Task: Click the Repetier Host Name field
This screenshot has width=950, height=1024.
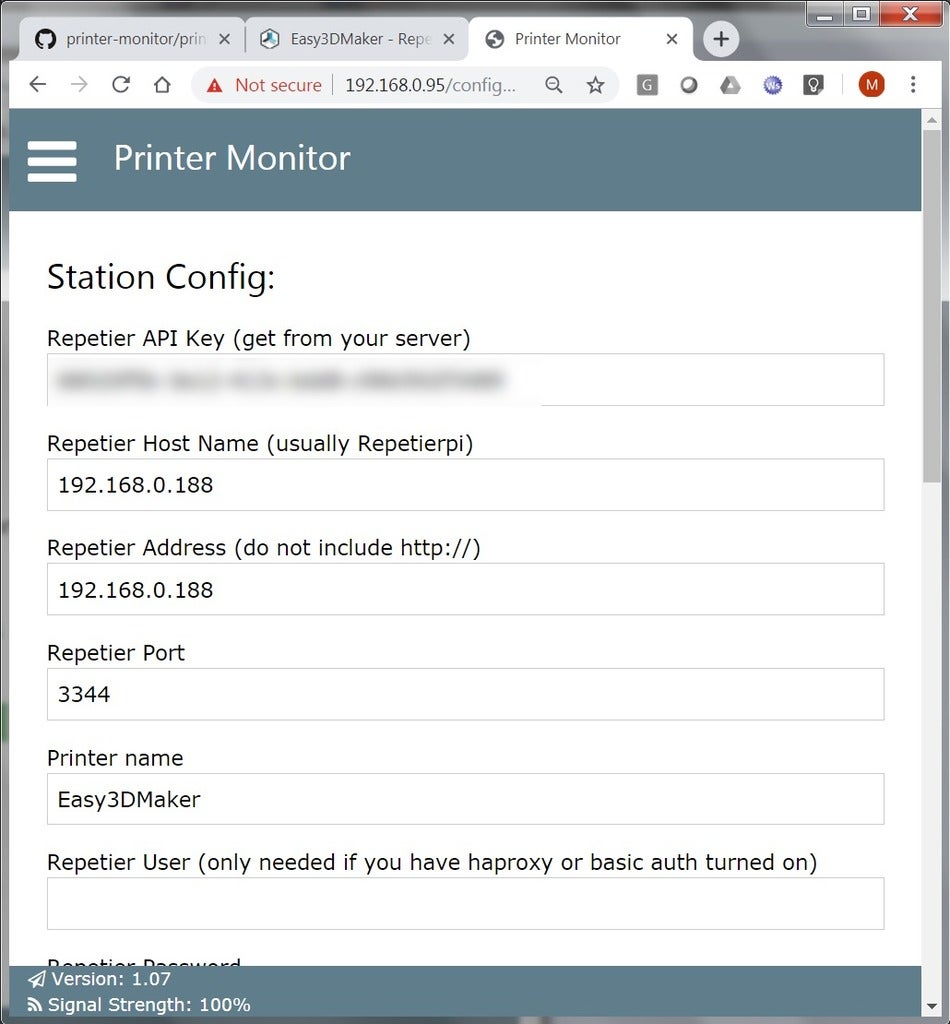Action: click(465, 485)
